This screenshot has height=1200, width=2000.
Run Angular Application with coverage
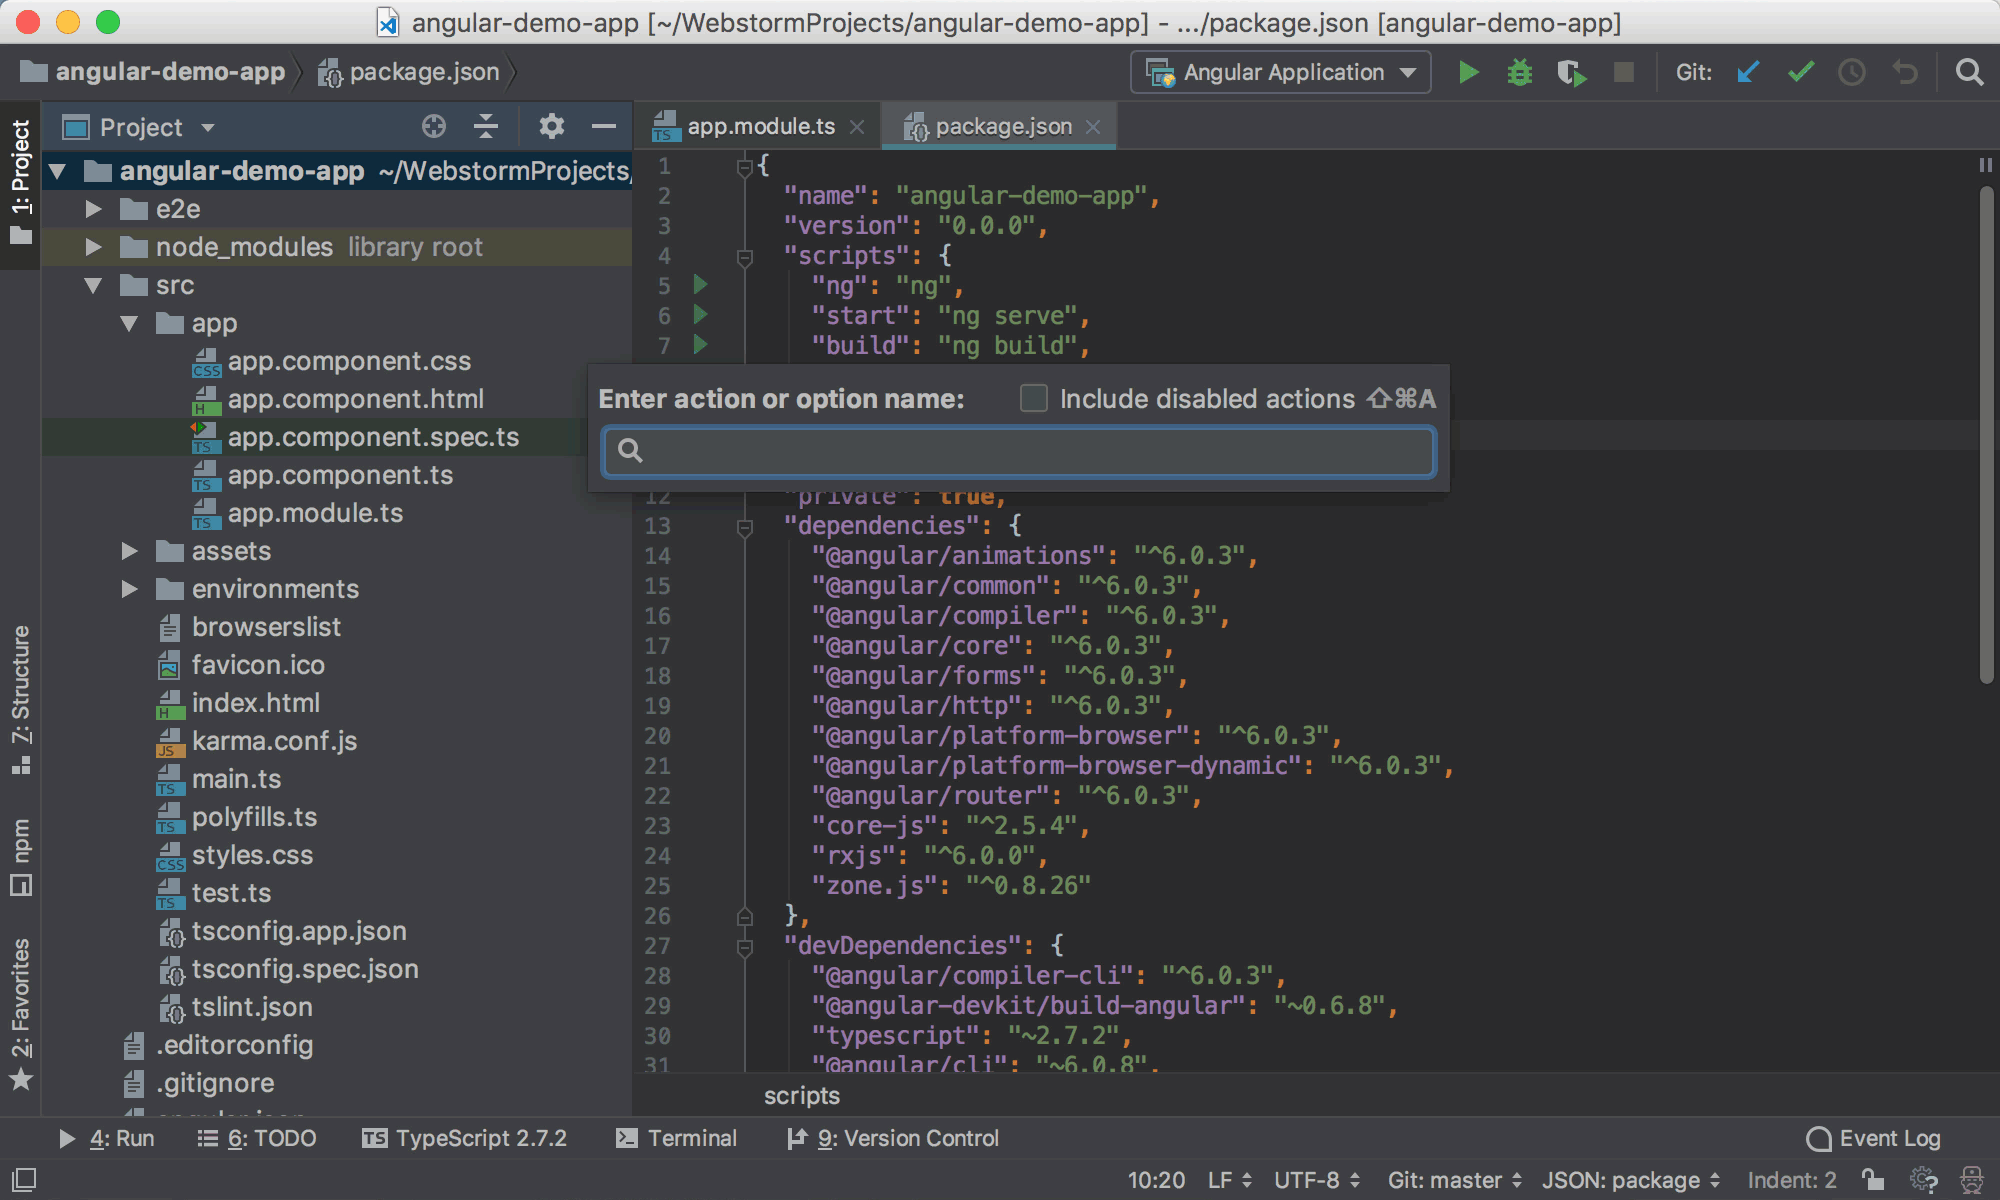[x=1571, y=71]
